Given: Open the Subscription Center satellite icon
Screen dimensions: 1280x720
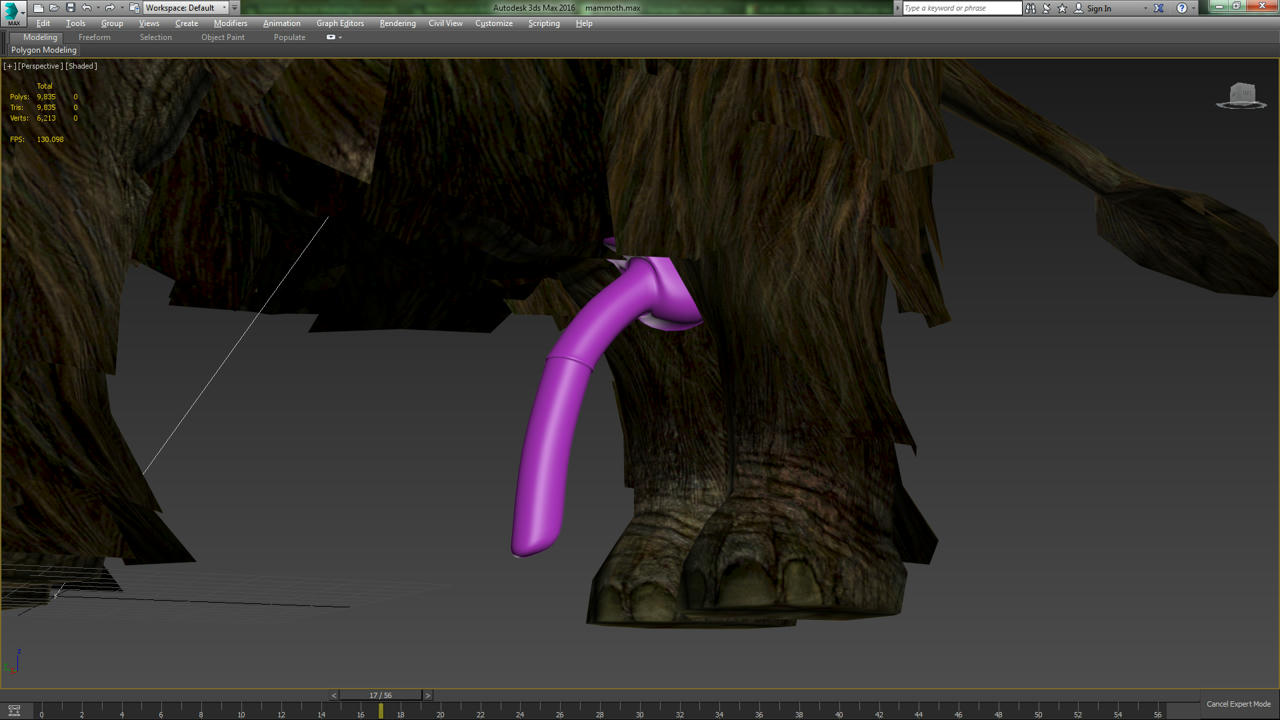Looking at the screenshot, I should (x=1046, y=8).
